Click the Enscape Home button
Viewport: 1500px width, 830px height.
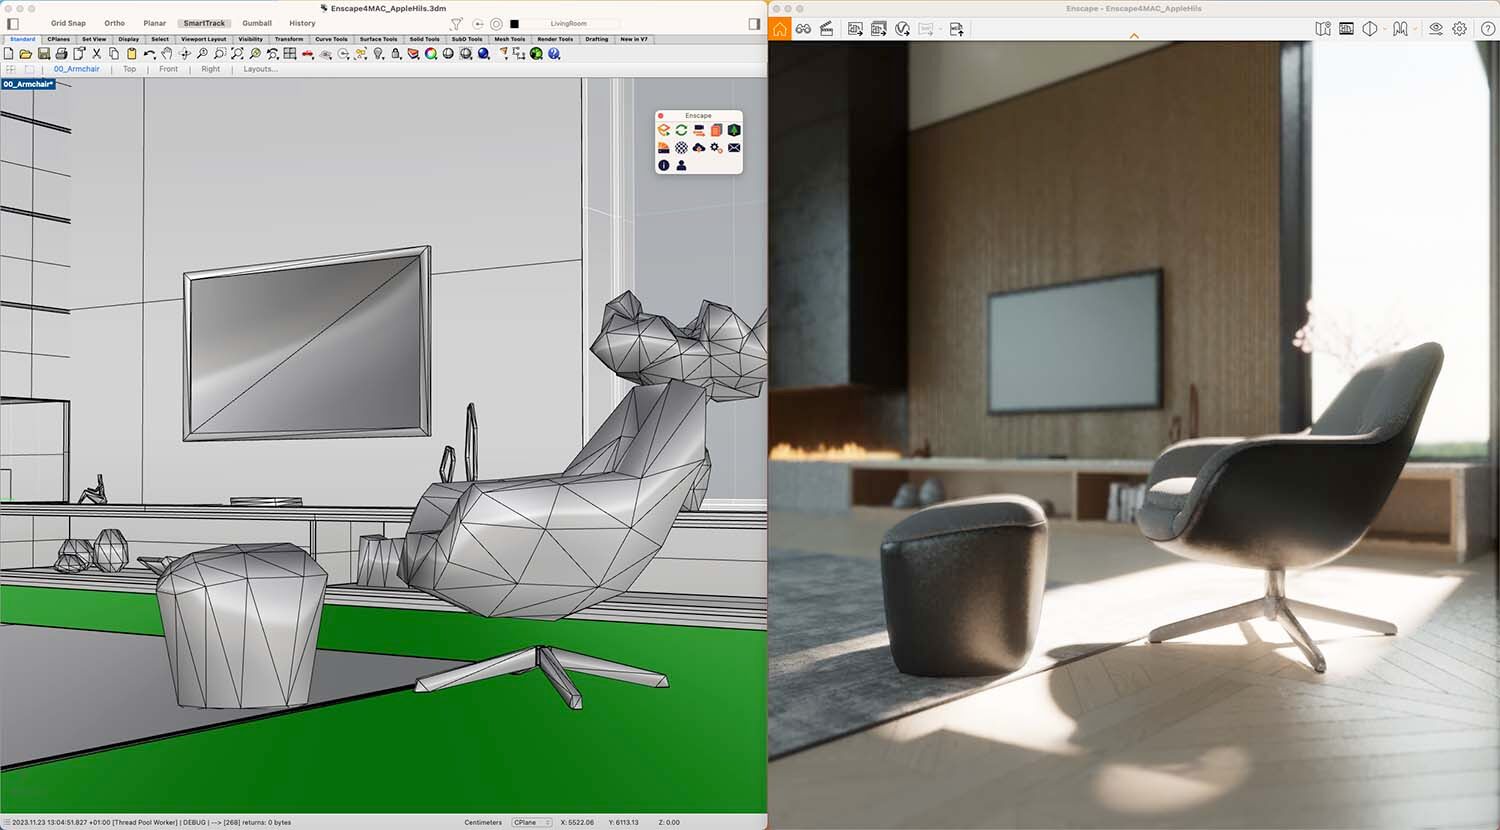[x=780, y=29]
